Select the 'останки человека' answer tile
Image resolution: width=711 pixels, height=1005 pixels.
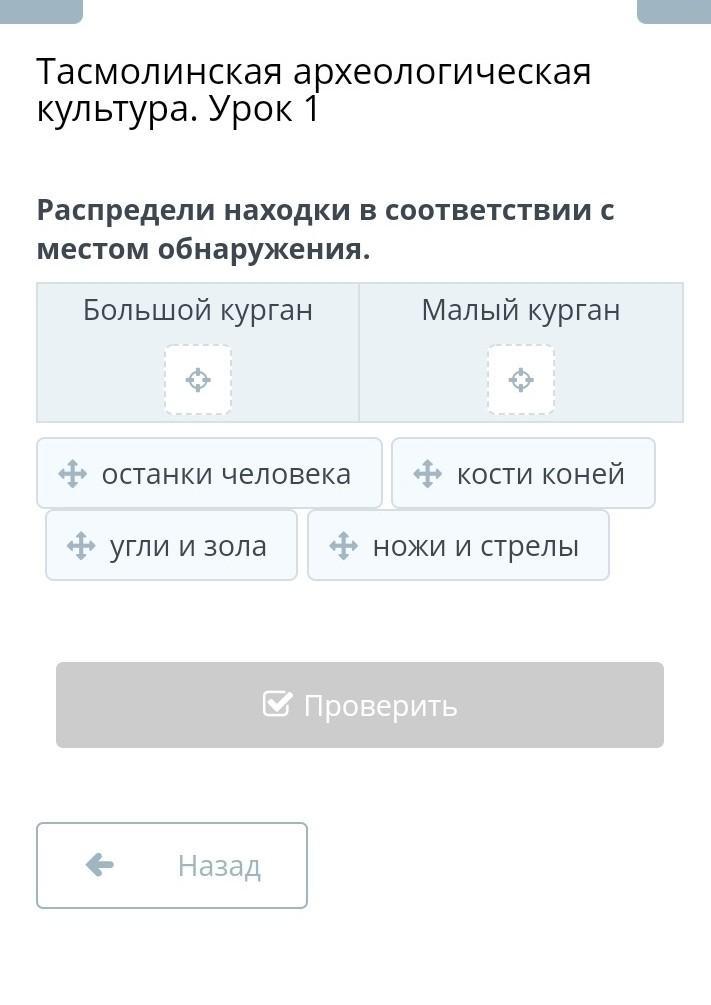click(210, 474)
